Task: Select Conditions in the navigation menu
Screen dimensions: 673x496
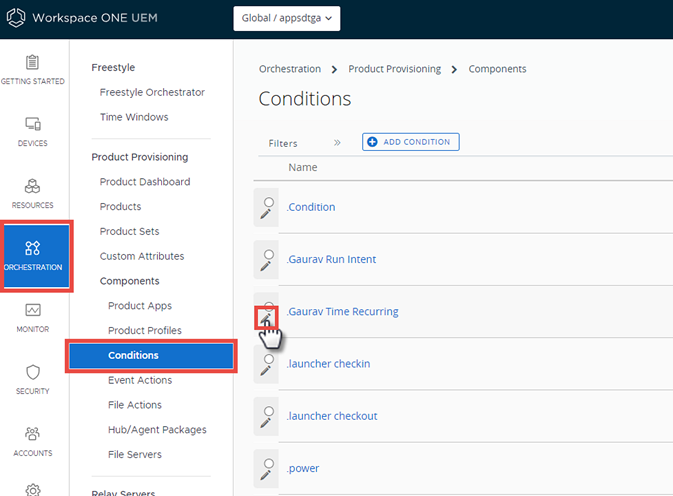Action: (151, 356)
